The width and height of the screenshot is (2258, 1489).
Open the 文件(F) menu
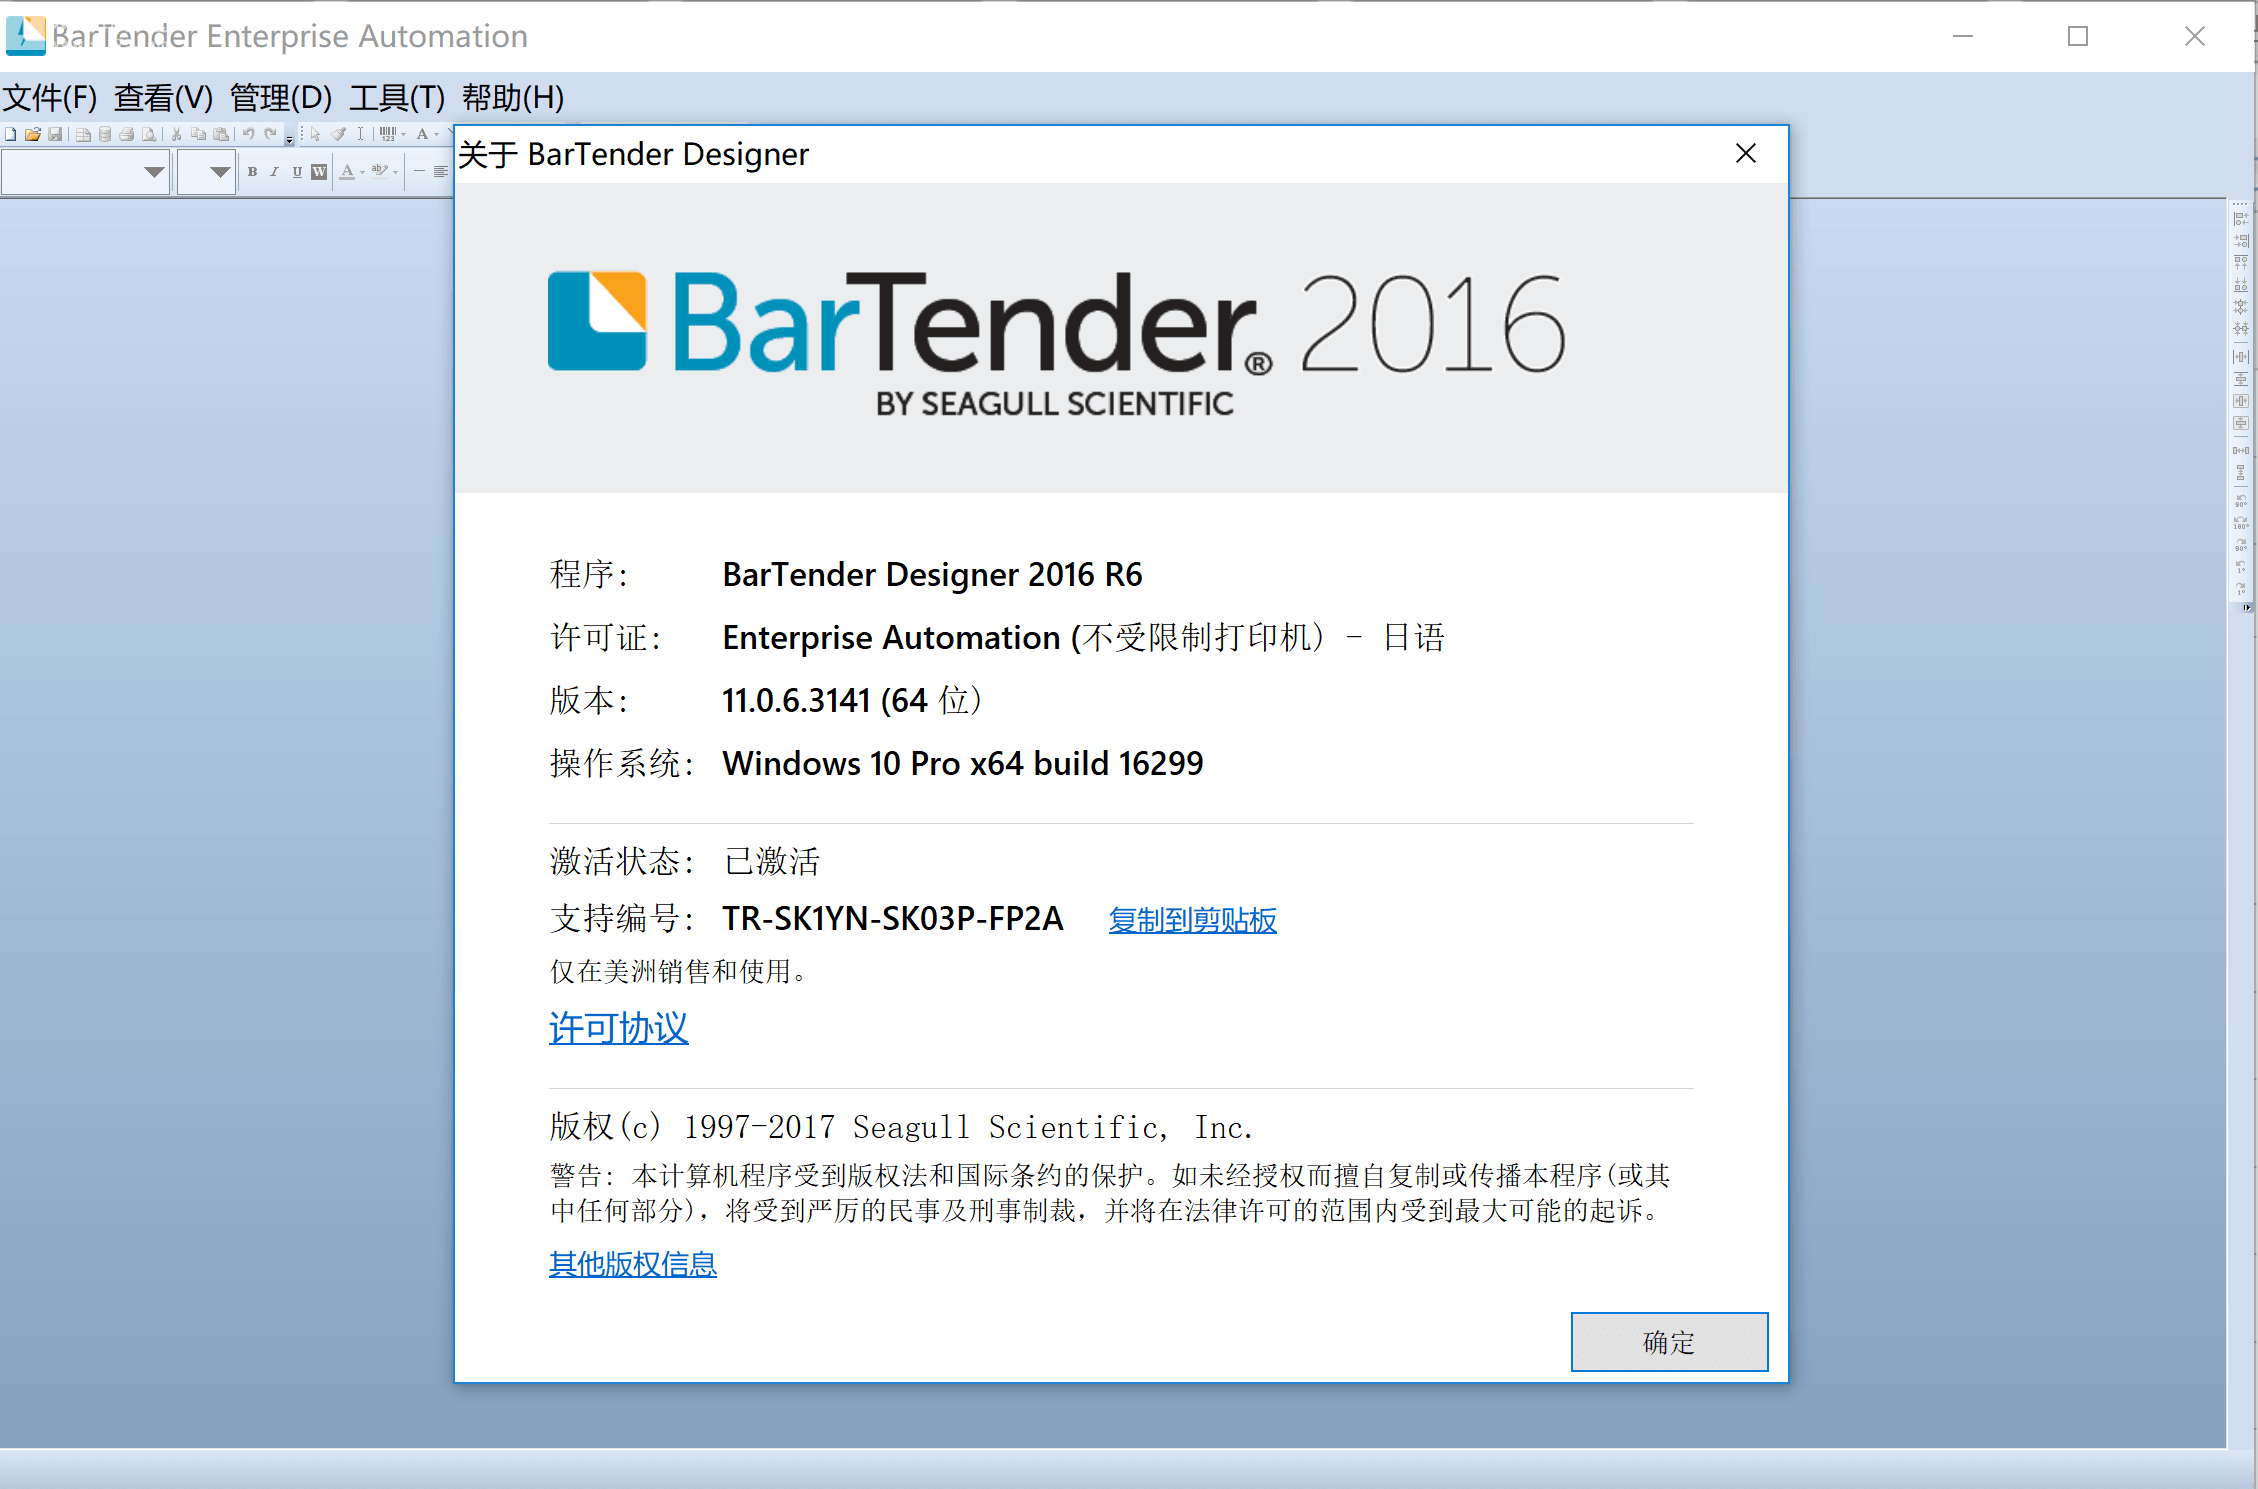[x=50, y=97]
